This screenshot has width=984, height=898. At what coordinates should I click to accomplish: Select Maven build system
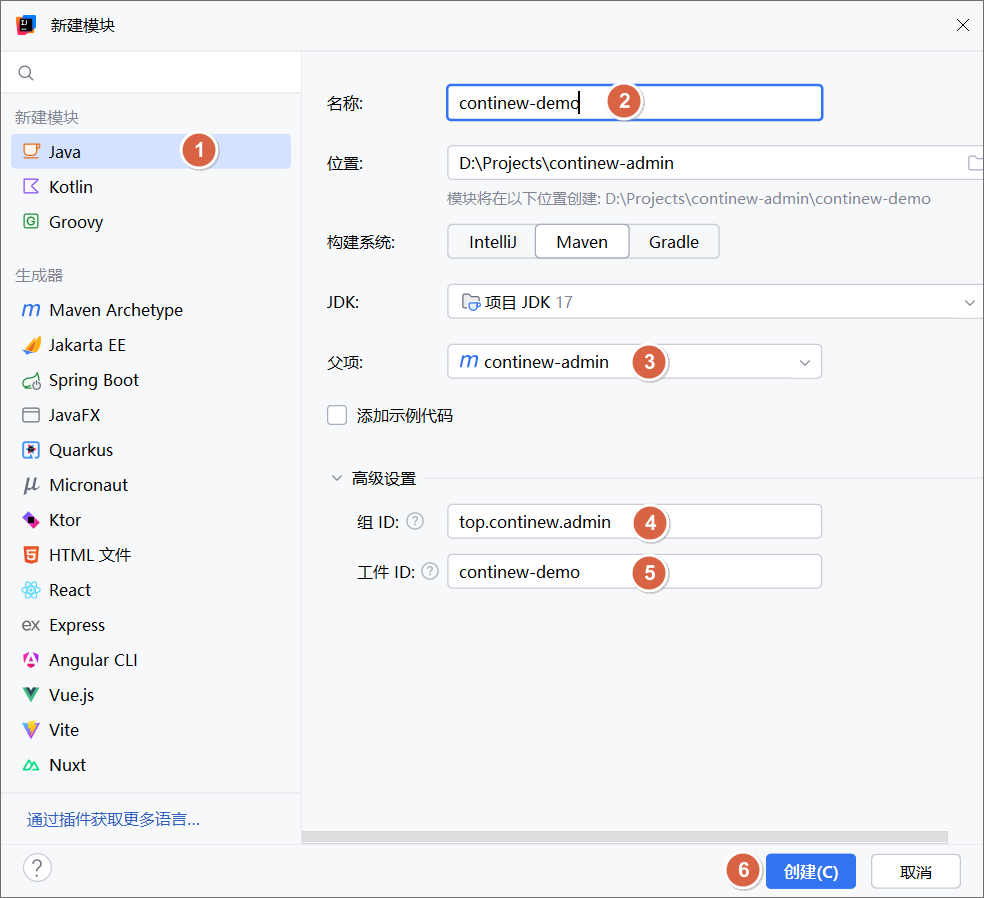(x=582, y=242)
